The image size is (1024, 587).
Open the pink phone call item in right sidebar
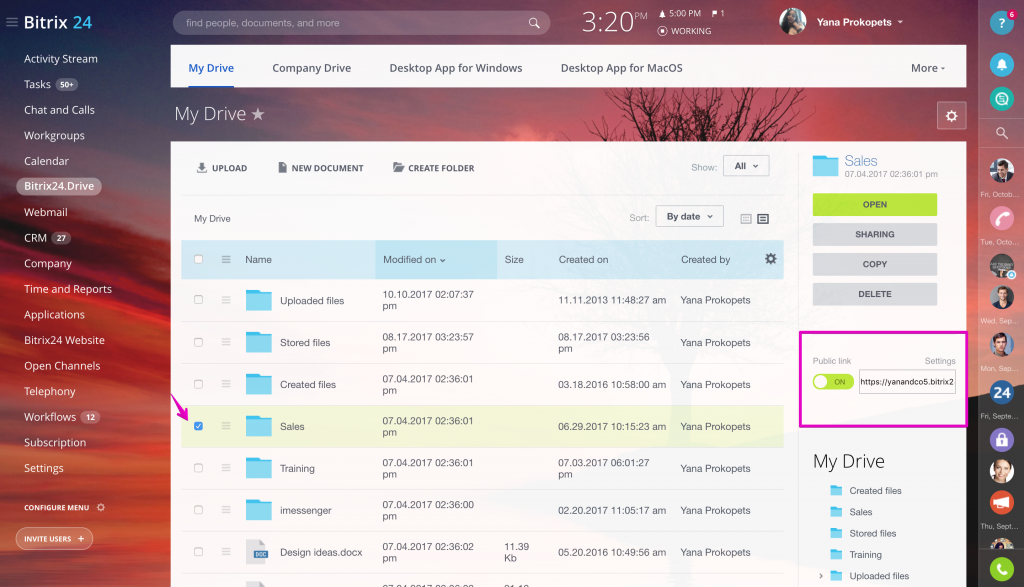coord(1001,218)
